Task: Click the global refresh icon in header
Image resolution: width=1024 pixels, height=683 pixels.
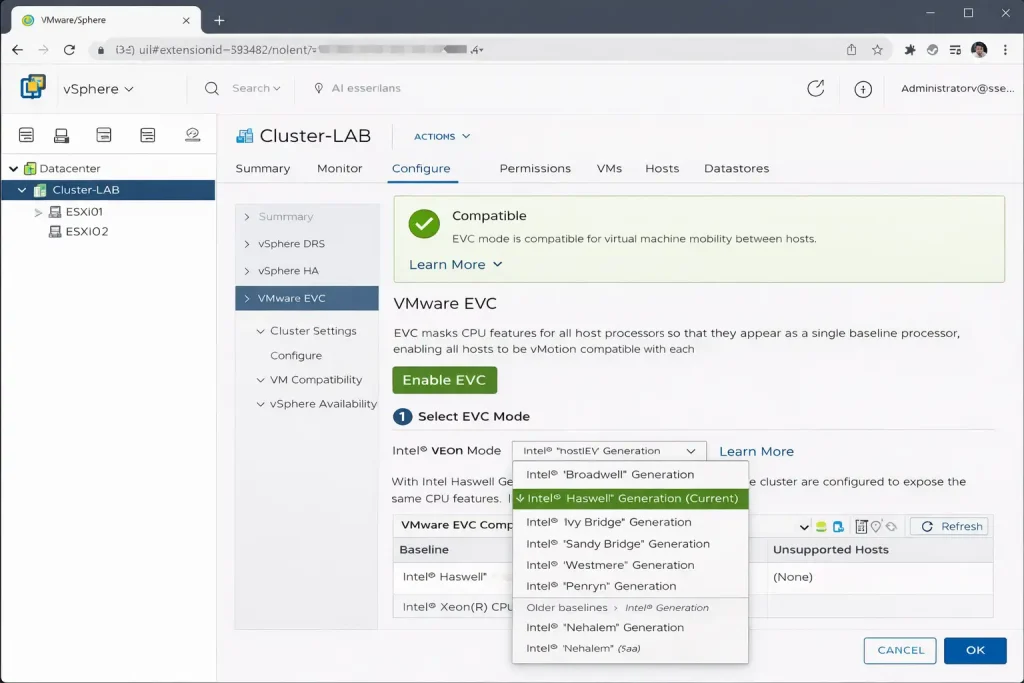Action: [816, 88]
